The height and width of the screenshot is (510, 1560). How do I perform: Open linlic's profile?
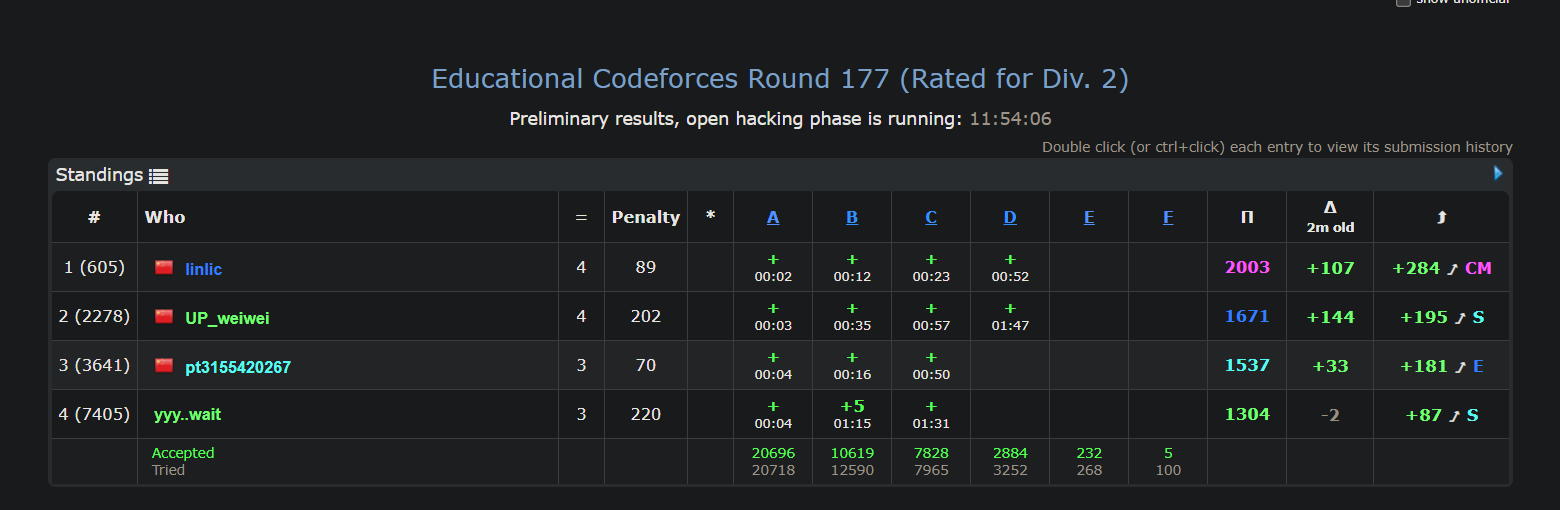pyautogui.click(x=204, y=269)
